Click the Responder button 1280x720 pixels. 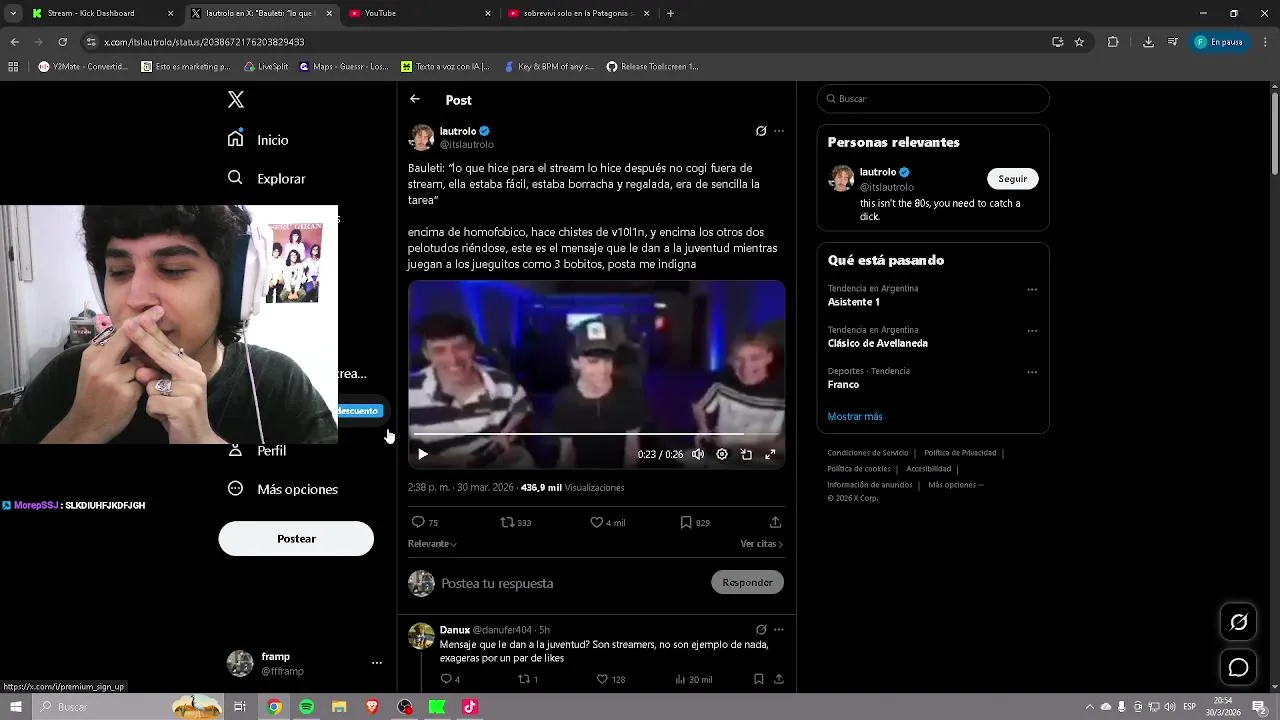[x=747, y=582]
